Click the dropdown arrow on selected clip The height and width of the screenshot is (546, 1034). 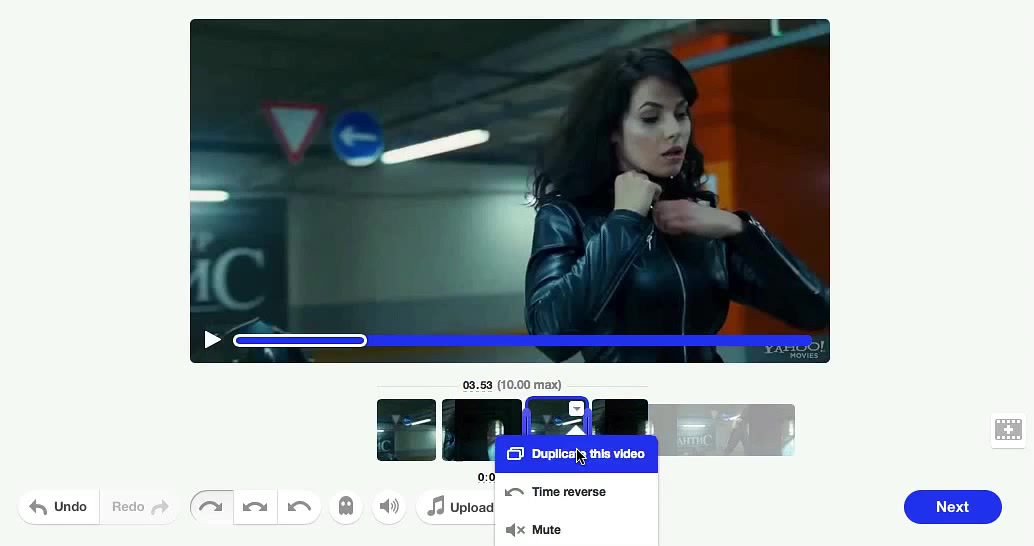(576, 409)
